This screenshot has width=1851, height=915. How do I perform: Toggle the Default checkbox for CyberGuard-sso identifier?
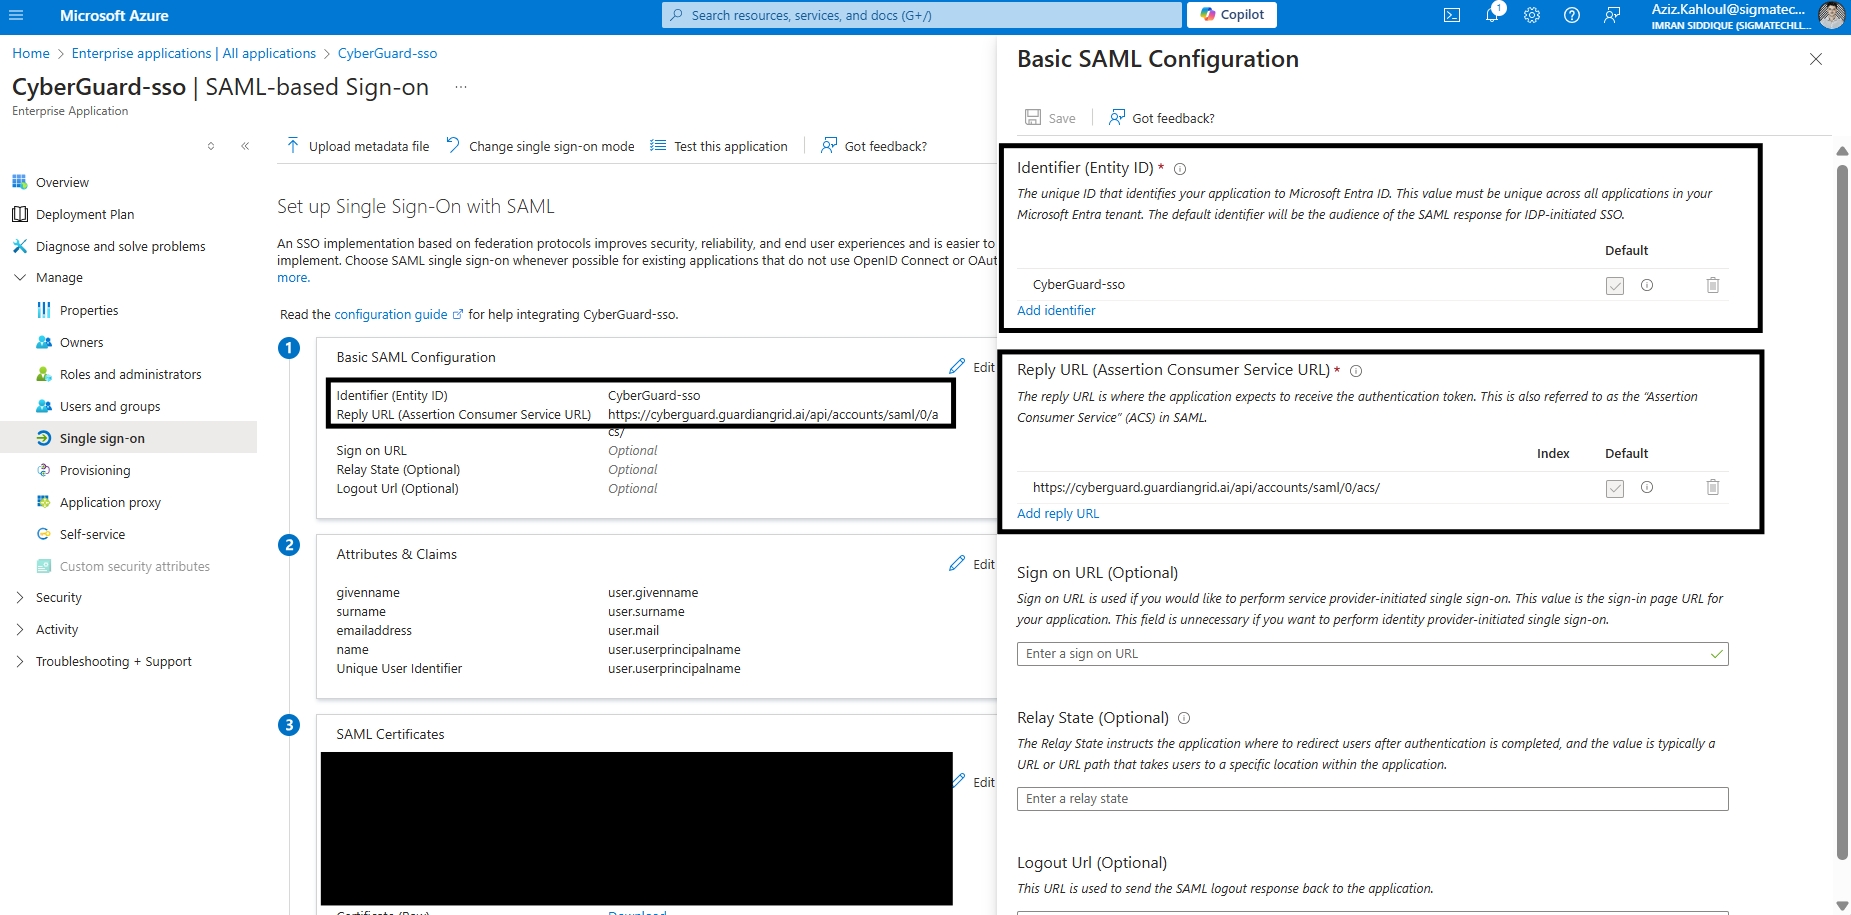point(1615,286)
